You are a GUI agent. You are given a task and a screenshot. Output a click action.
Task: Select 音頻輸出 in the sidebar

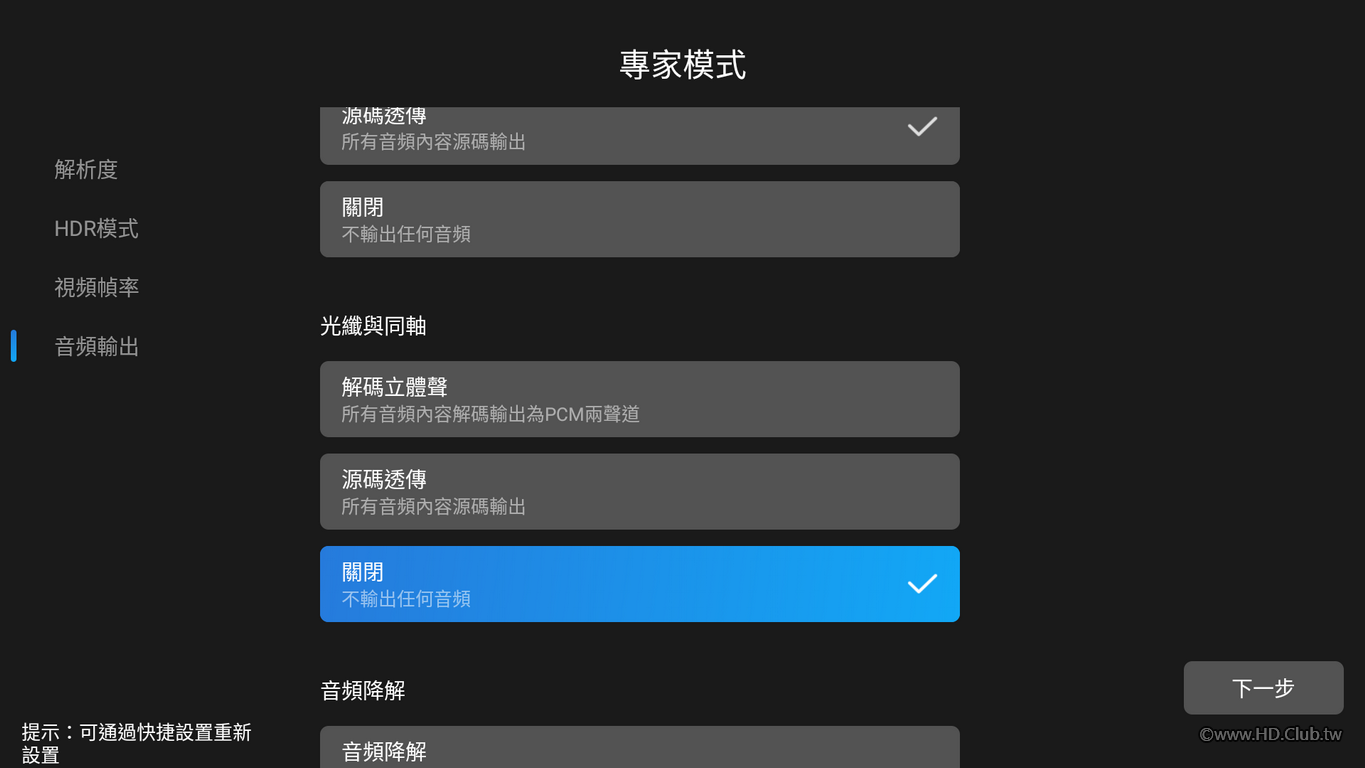pyautogui.click(x=96, y=347)
